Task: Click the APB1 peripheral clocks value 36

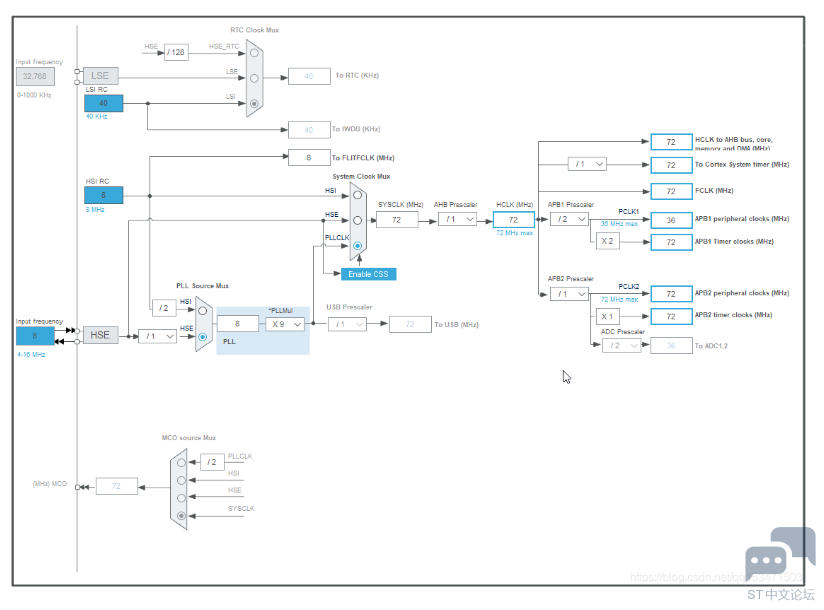Action: (x=672, y=220)
